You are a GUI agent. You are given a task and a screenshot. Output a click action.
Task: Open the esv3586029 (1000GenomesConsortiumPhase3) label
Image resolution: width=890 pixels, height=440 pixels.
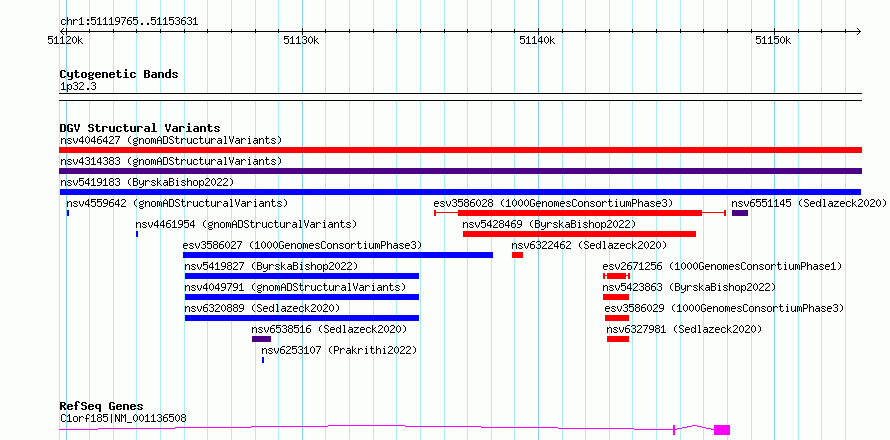pos(724,308)
